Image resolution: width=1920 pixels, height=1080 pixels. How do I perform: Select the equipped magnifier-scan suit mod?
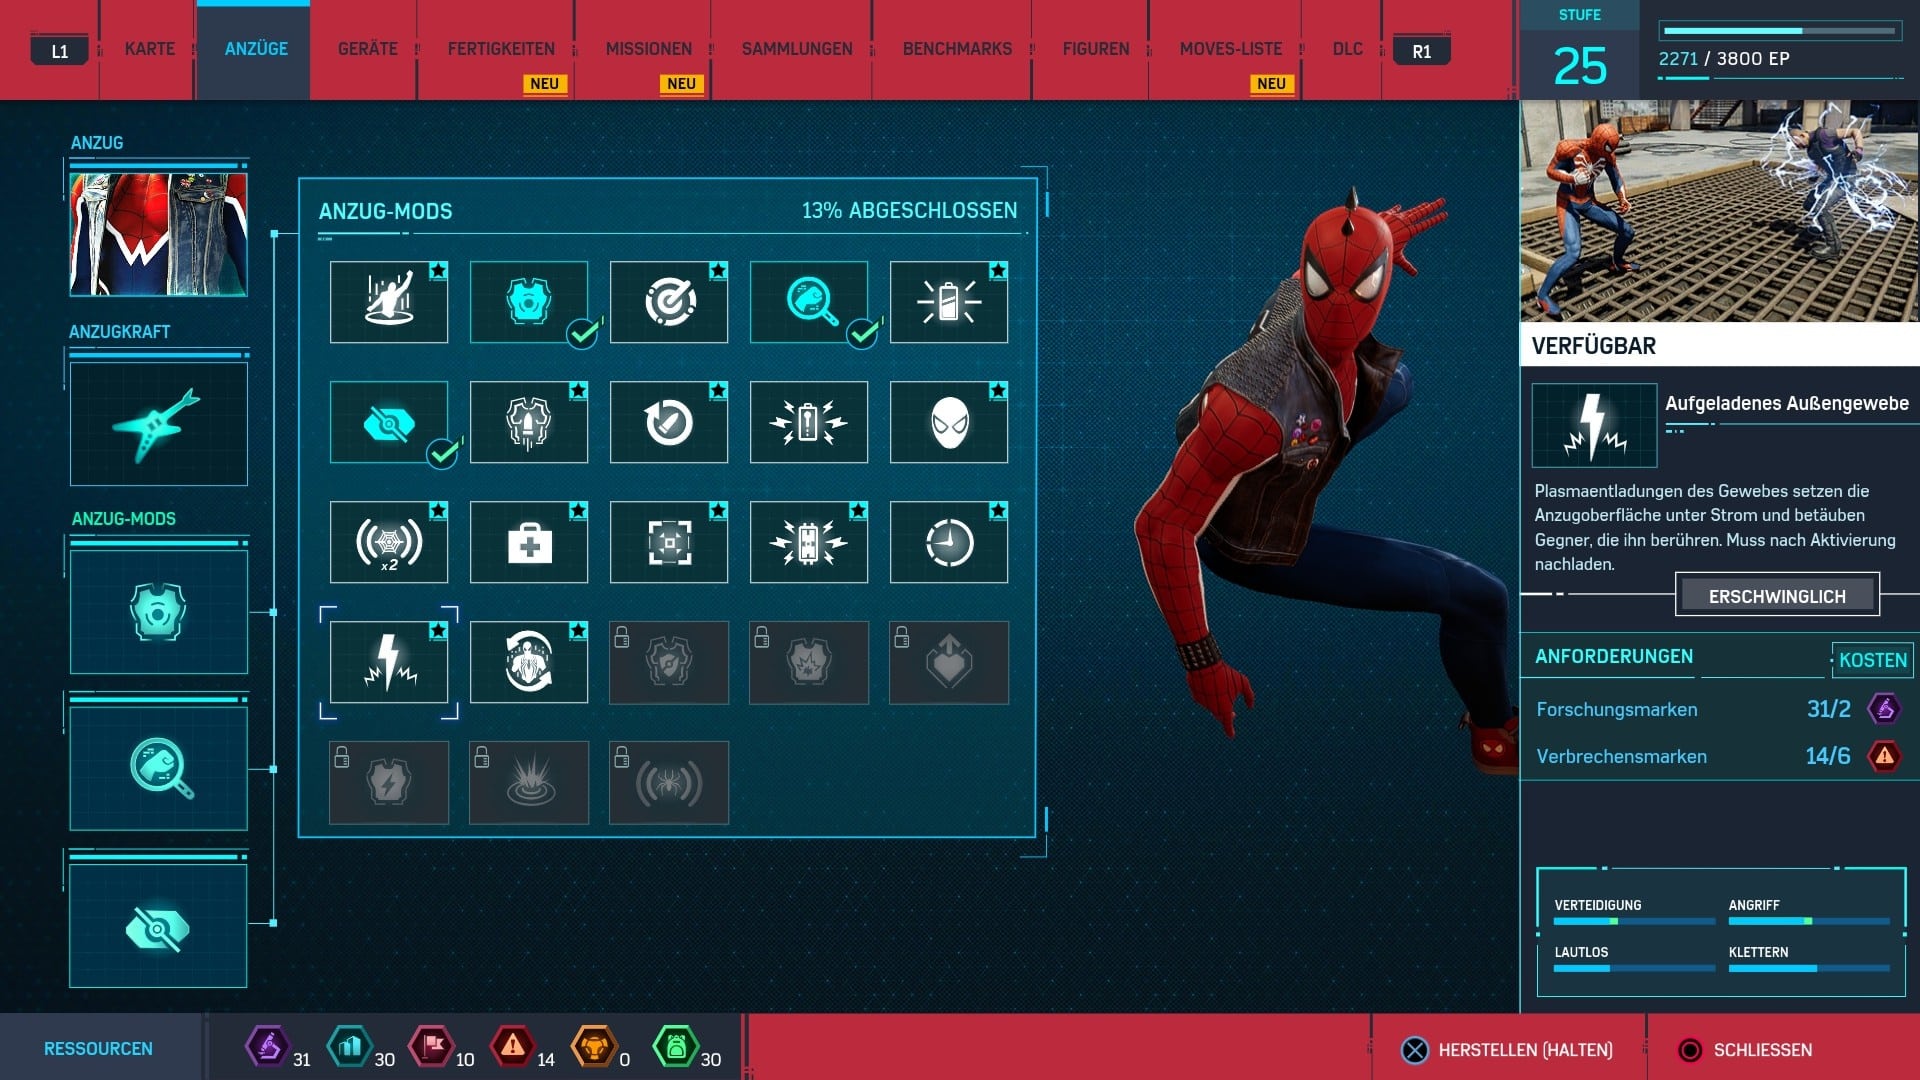[809, 302]
